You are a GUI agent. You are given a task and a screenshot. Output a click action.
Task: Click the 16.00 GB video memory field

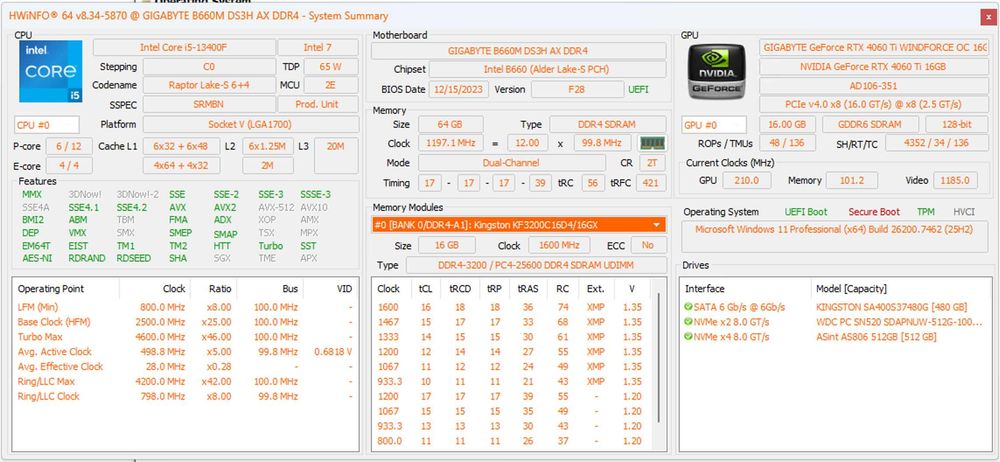tap(787, 125)
